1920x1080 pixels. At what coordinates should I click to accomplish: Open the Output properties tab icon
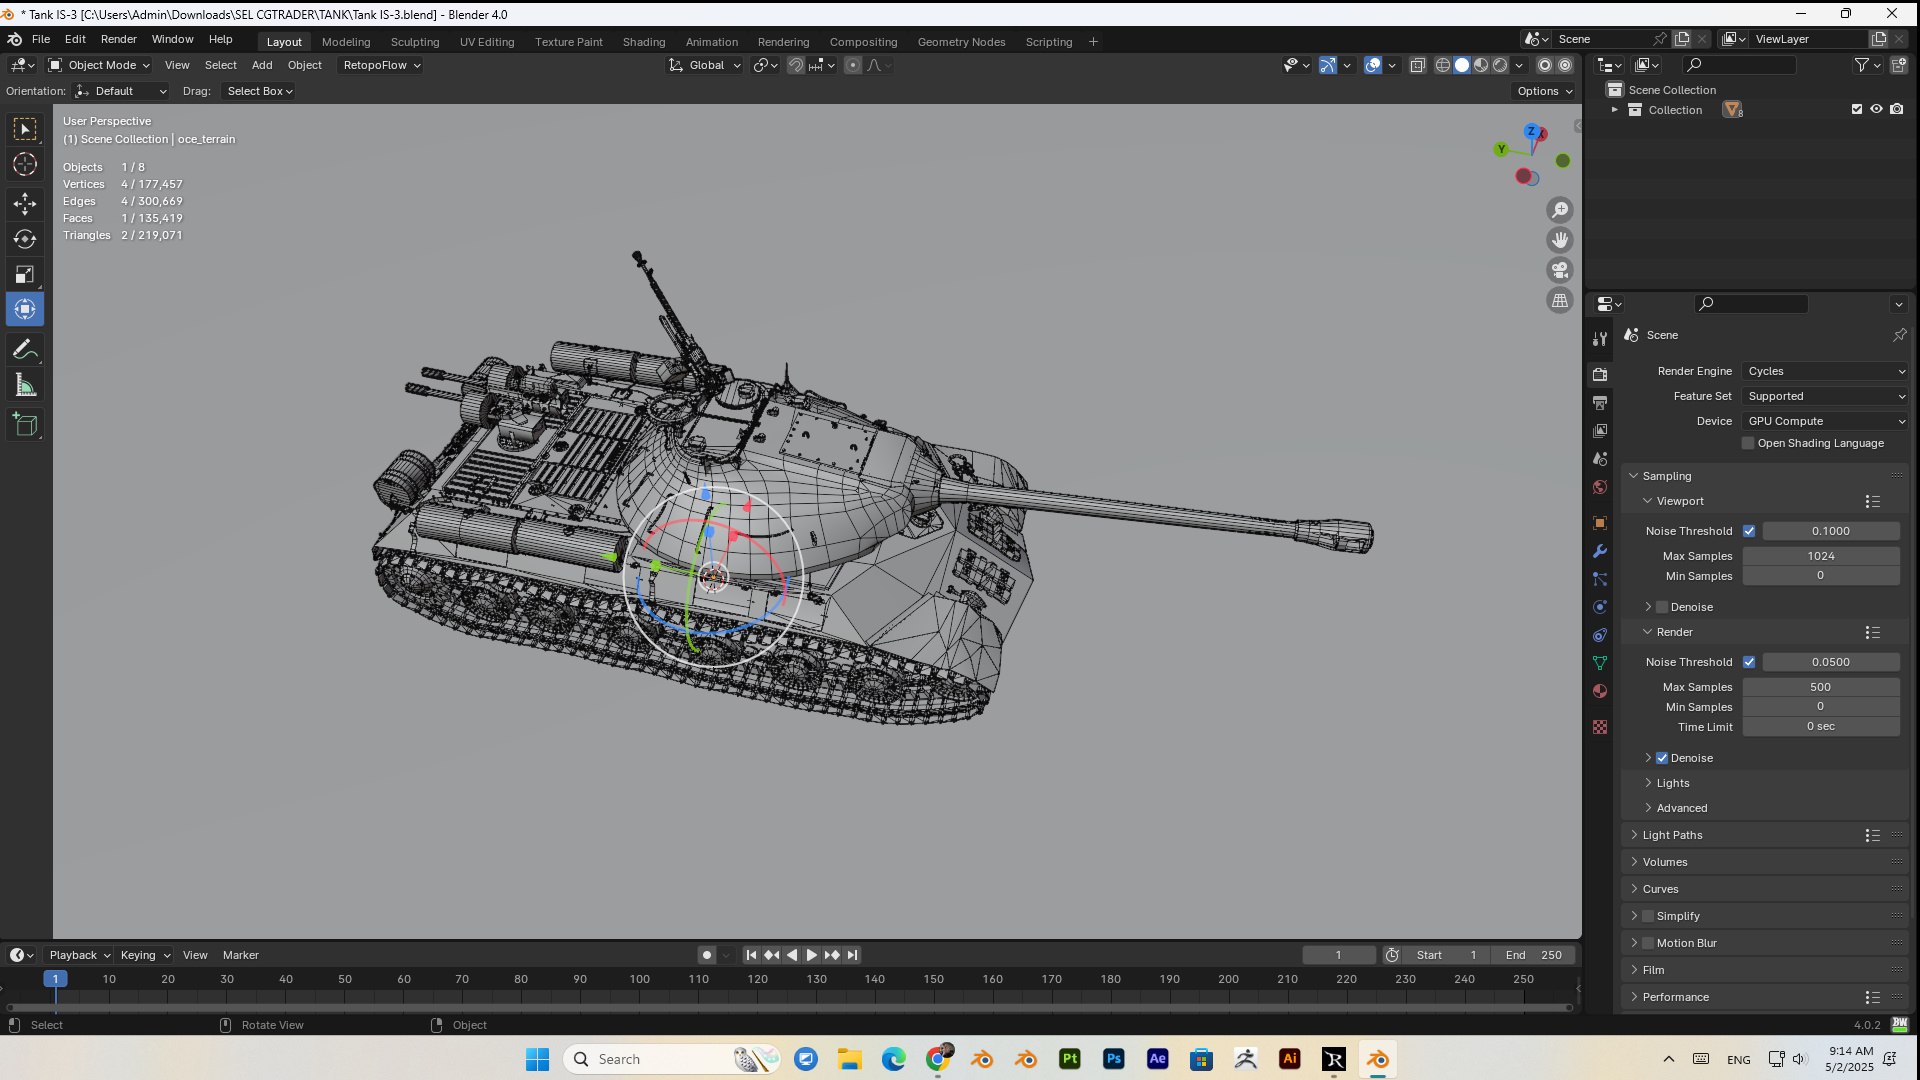click(1600, 403)
